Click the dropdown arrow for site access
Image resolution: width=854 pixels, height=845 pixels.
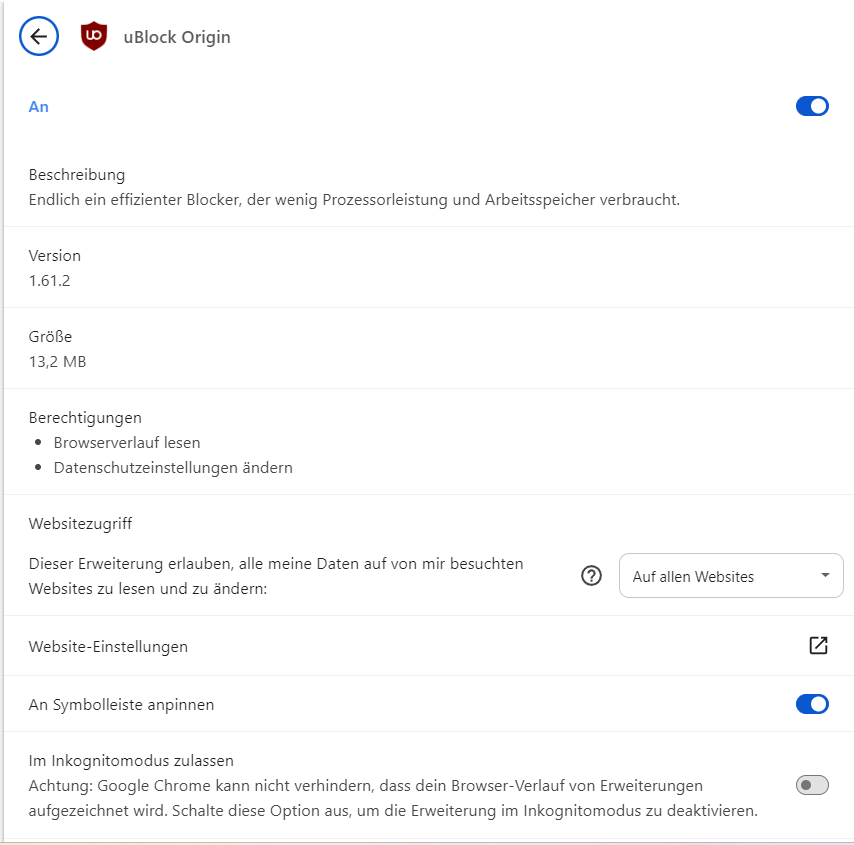(x=825, y=575)
